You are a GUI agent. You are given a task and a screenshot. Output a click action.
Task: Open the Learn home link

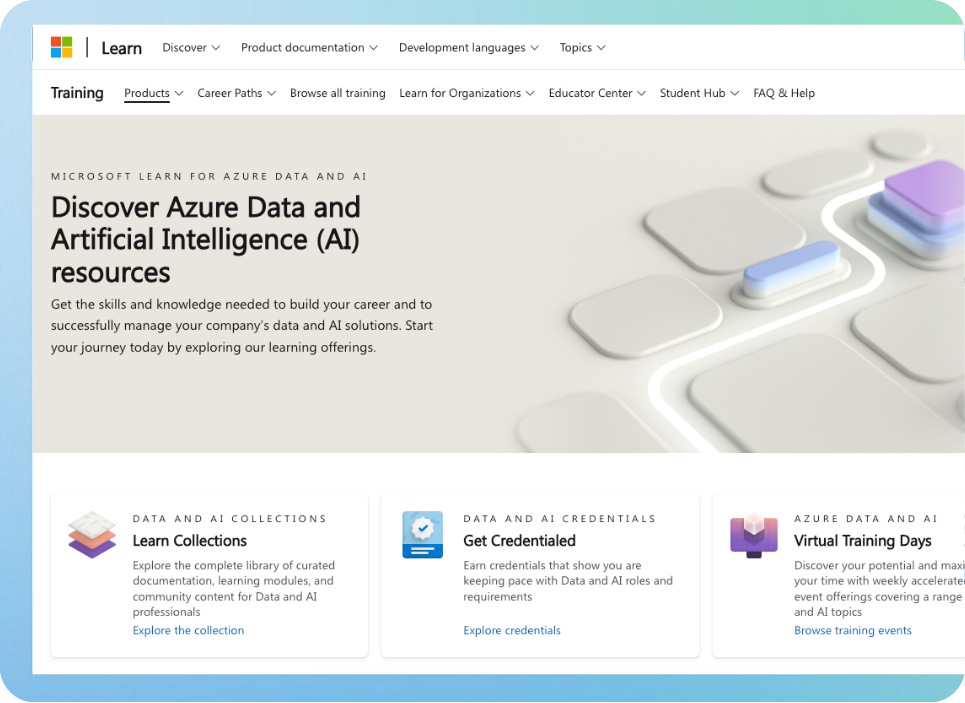tap(121, 48)
